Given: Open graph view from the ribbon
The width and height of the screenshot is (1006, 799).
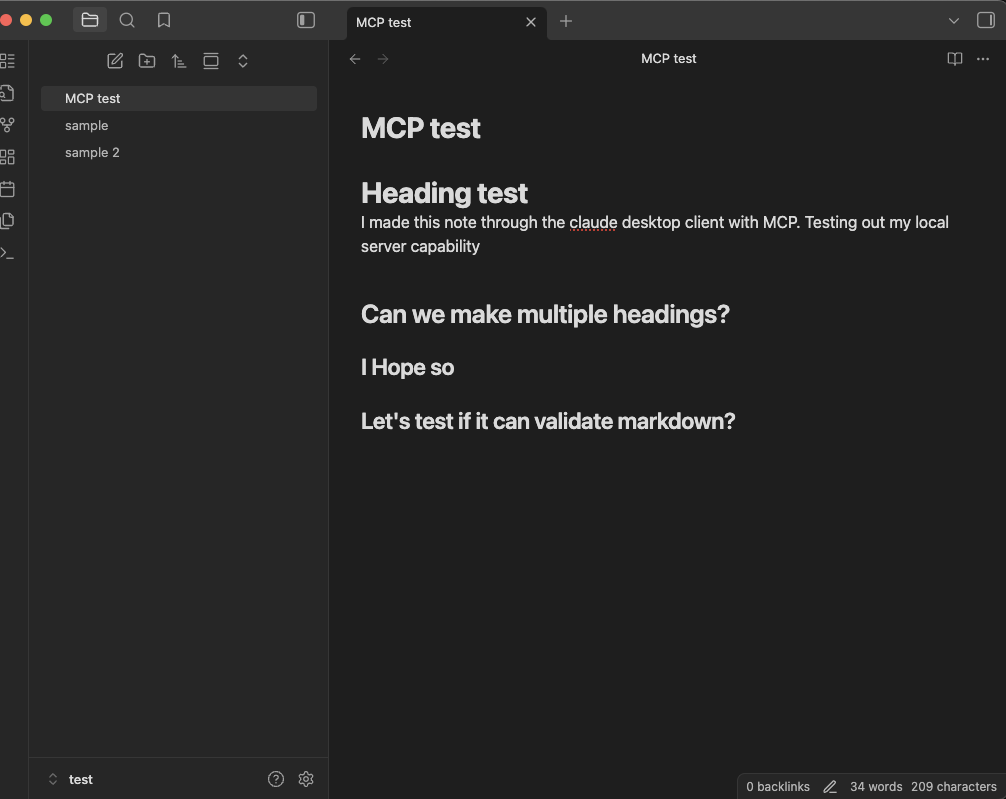Looking at the screenshot, I should (8, 125).
